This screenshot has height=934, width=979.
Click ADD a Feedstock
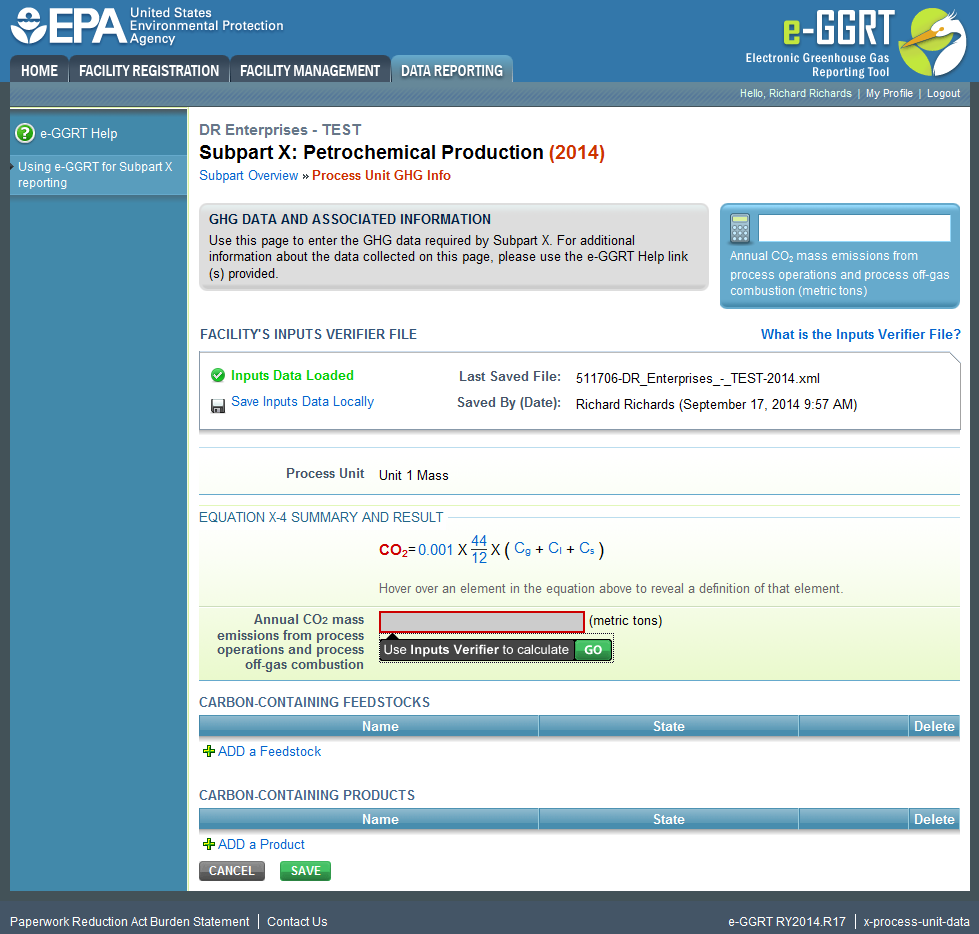(x=269, y=751)
